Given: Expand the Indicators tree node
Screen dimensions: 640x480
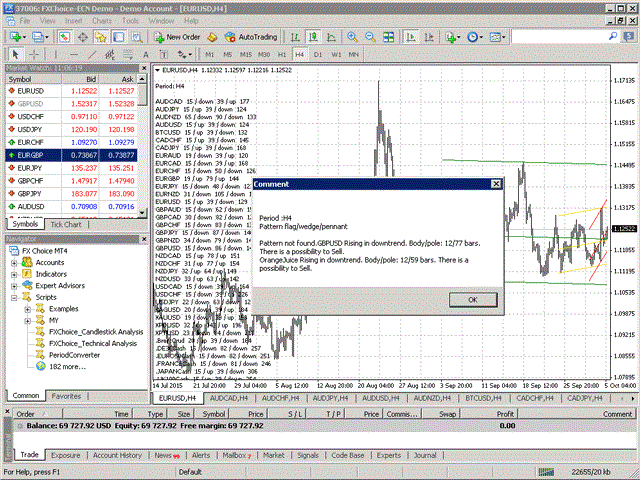Looking at the screenshot, I should pyautogui.click(x=14, y=274).
